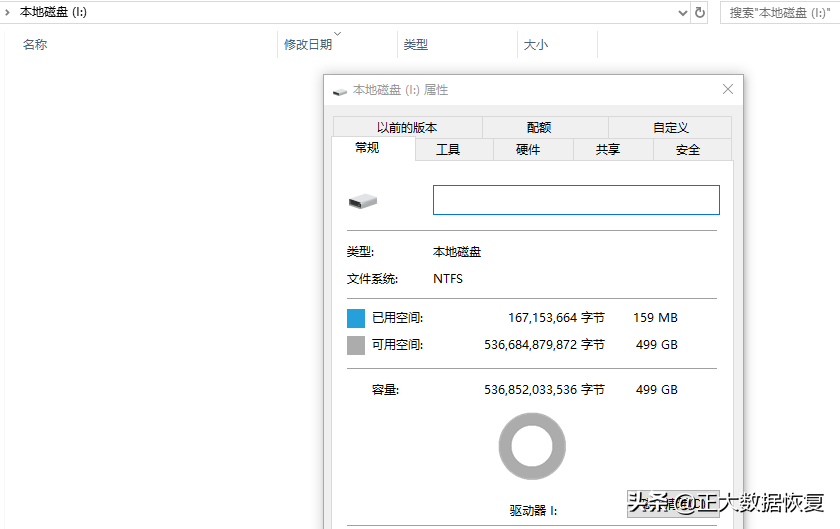The image size is (840, 529).
Task: Click the 驱动器 I: label
Action: pos(533,511)
